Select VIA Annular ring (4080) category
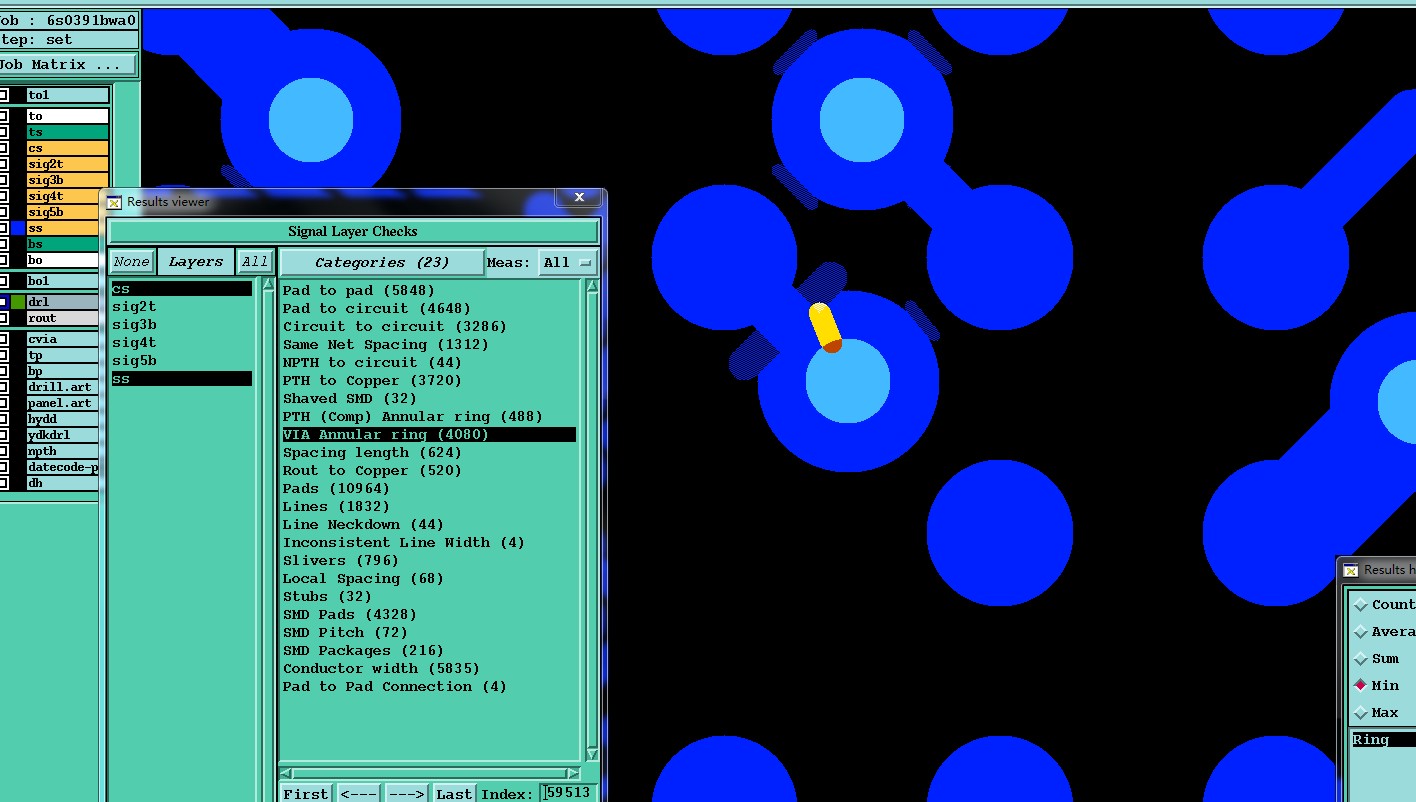This screenshot has width=1416, height=802. (429, 435)
